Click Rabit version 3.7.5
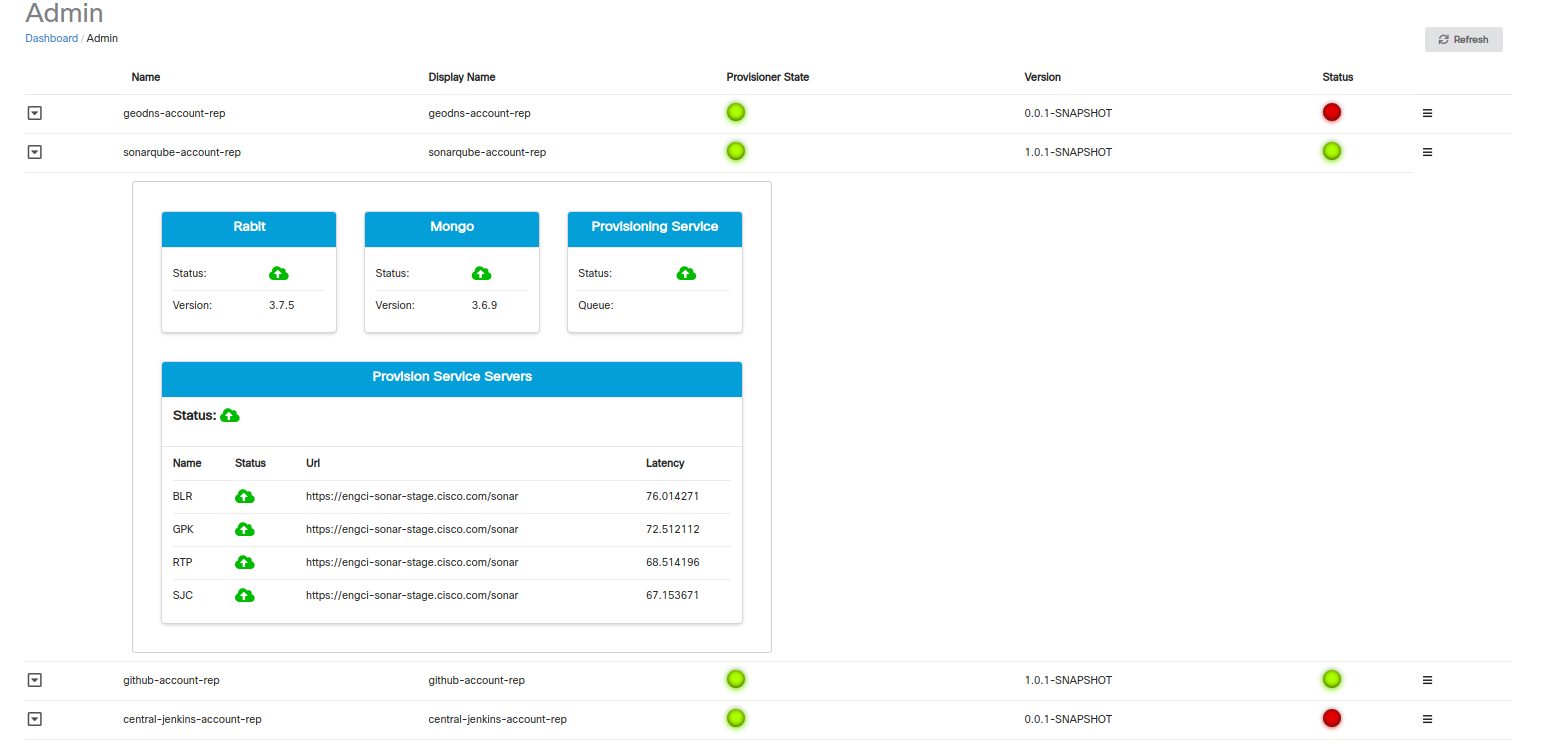Screen dimensions: 1547x744 [282, 305]
